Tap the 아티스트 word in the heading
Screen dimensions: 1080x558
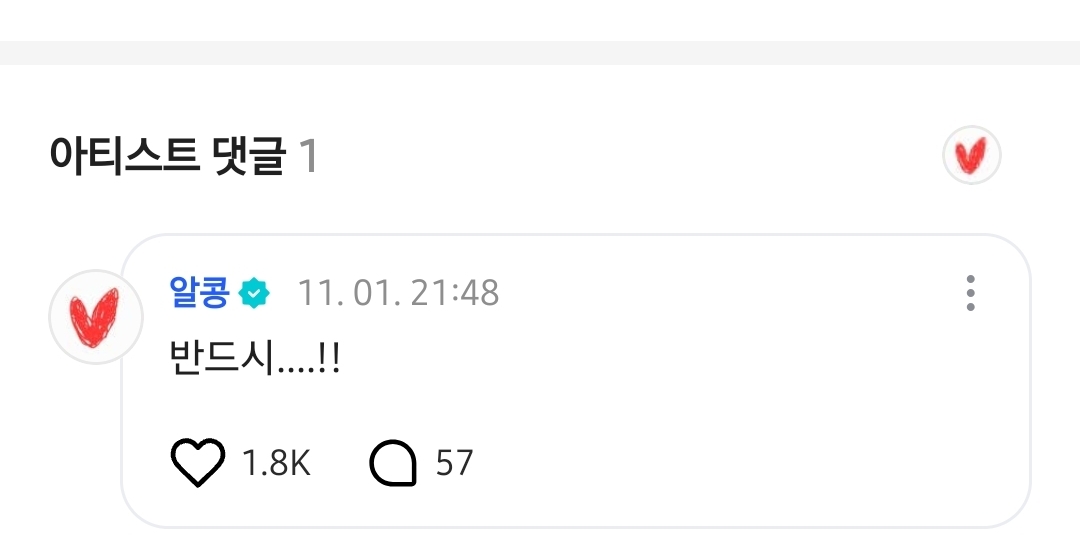coord(125,155)
